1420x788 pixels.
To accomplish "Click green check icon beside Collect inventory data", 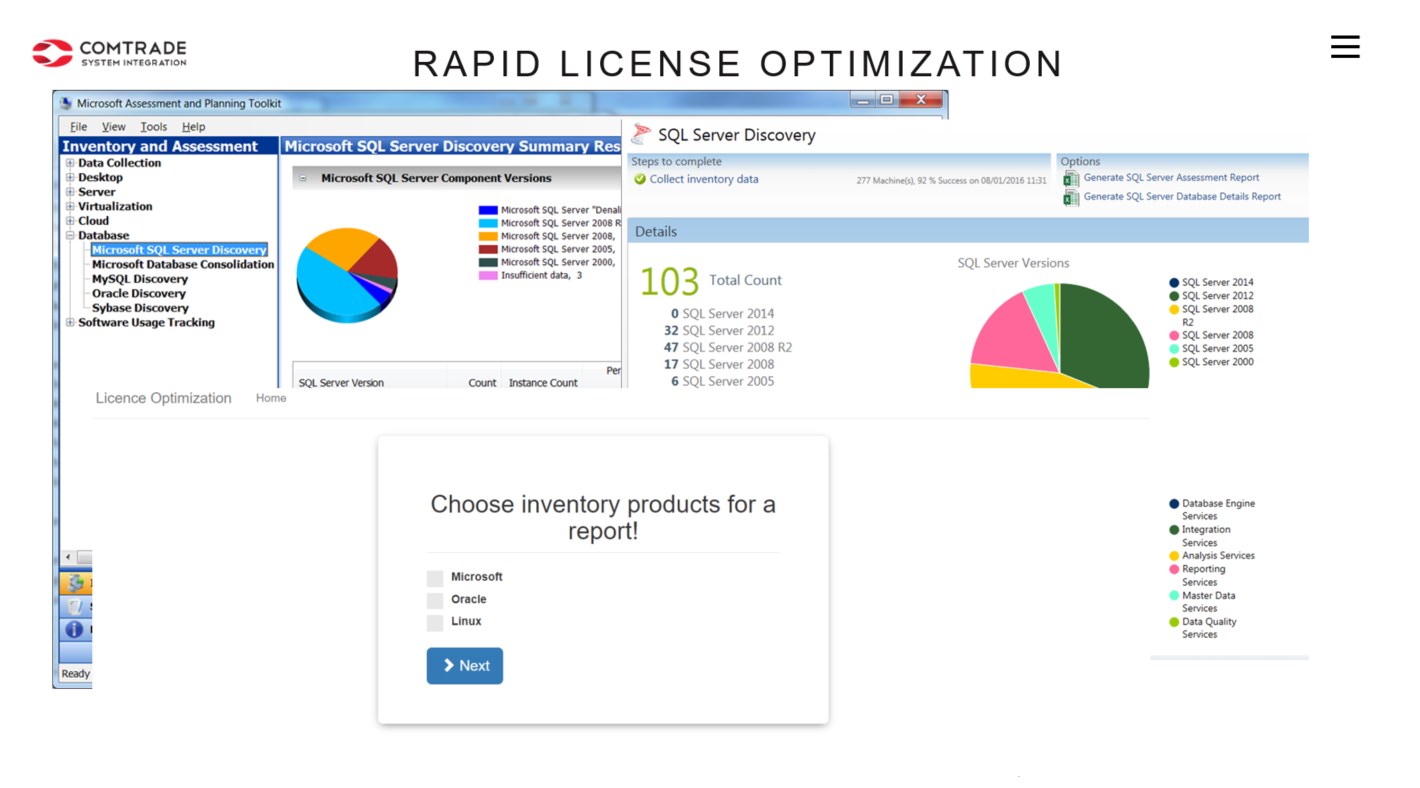I will click(640, 180).
